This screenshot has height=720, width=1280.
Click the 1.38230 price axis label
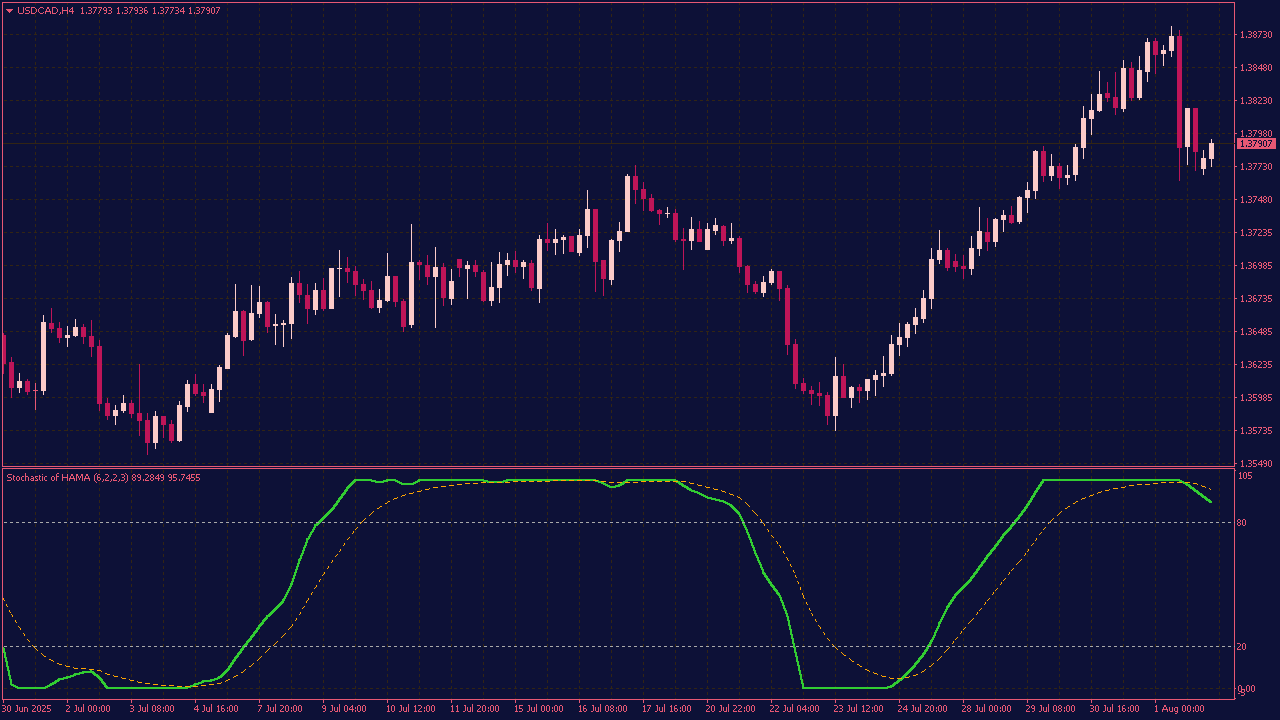[x=1255, y=101]
